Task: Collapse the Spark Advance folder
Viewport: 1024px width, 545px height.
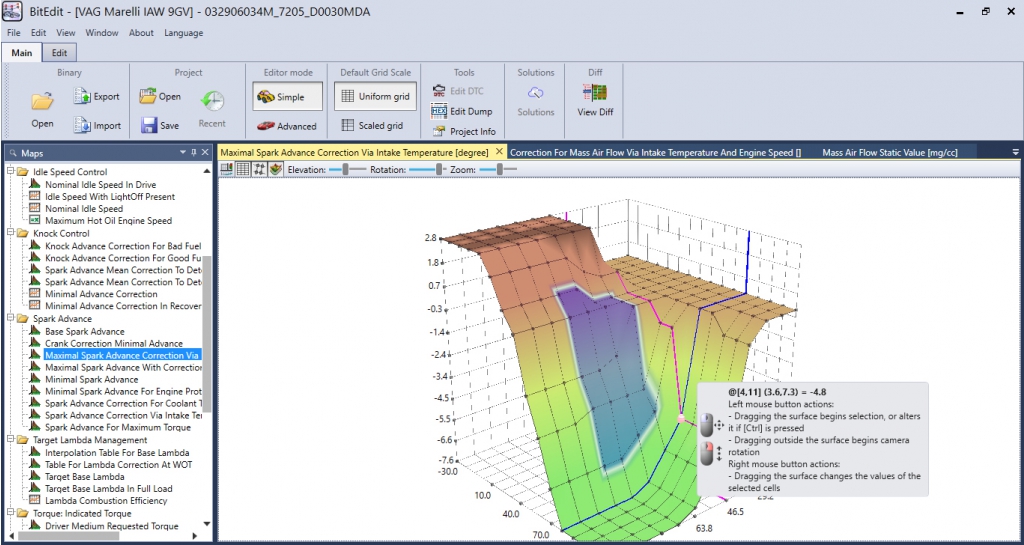Action: point(10,319)
